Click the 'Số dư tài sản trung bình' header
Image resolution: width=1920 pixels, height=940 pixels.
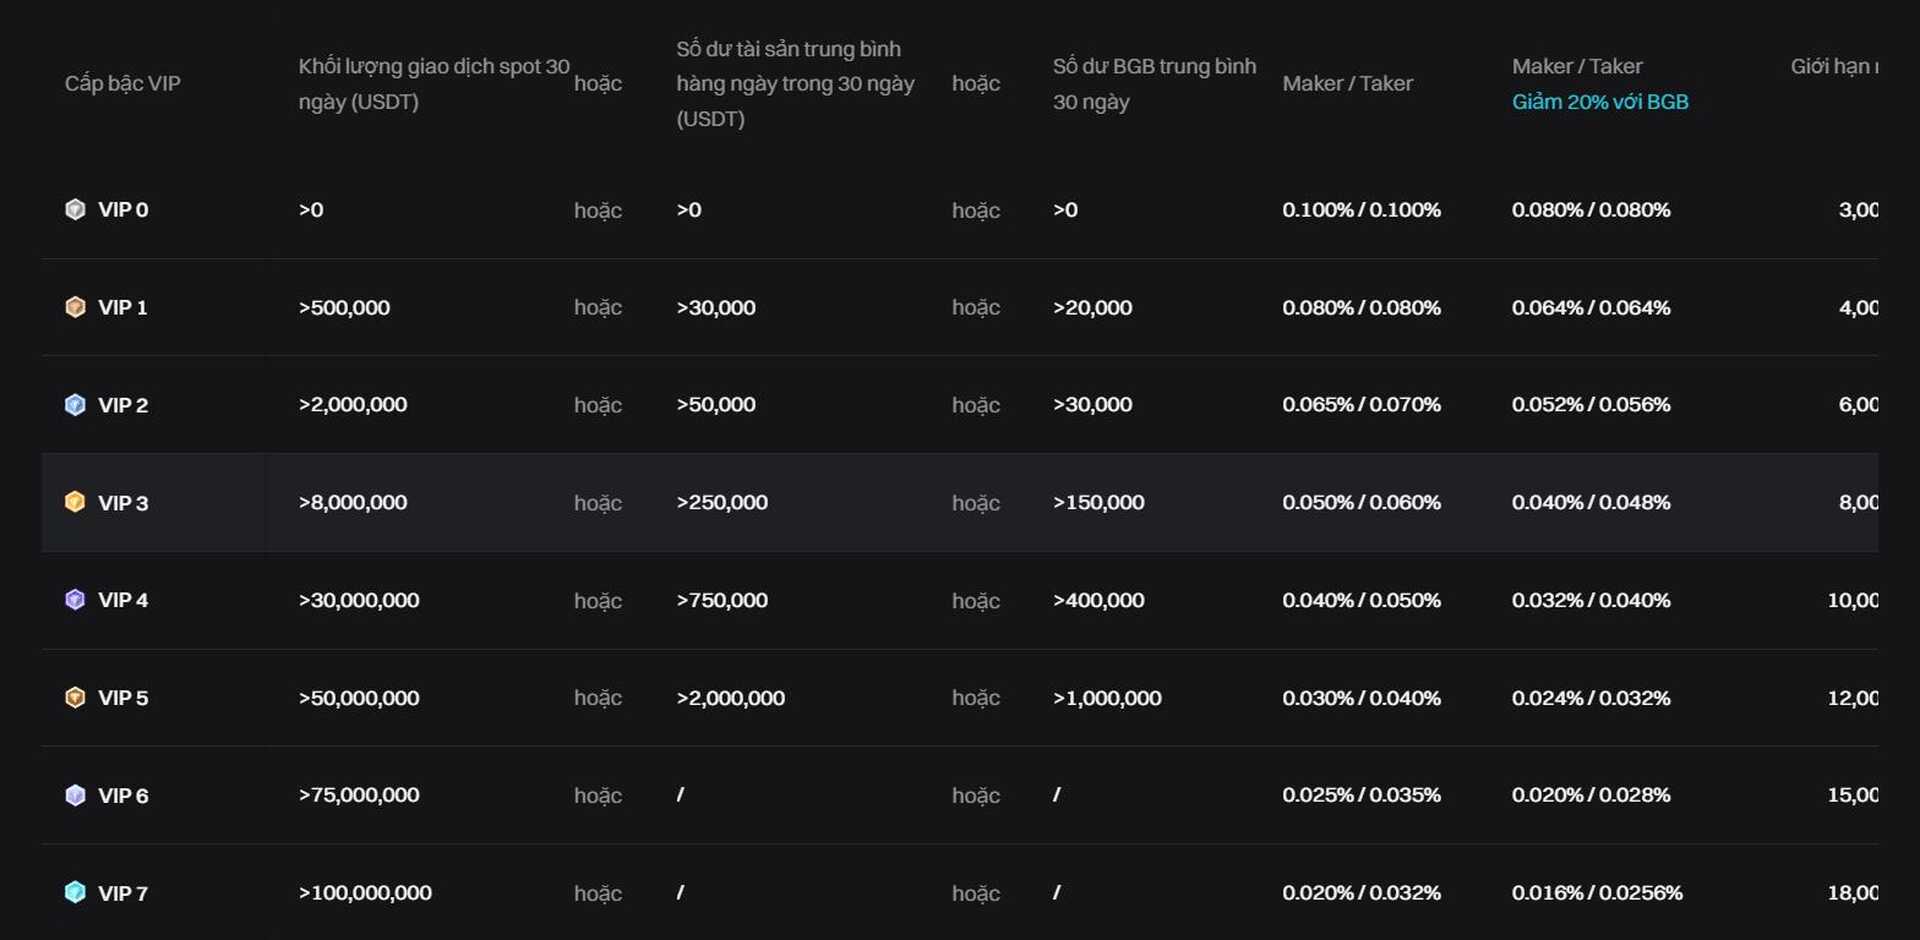pos(795,84)
